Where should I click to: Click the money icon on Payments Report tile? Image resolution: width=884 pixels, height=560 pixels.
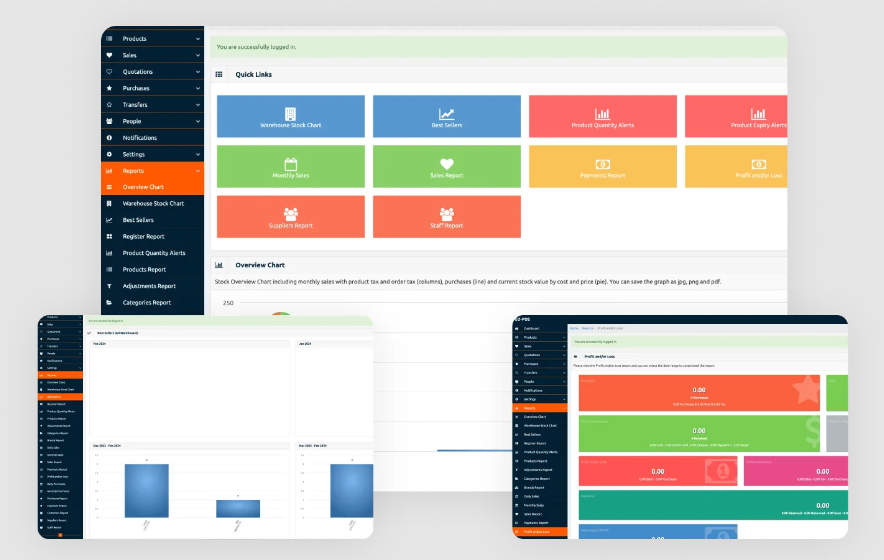[603, 164]
